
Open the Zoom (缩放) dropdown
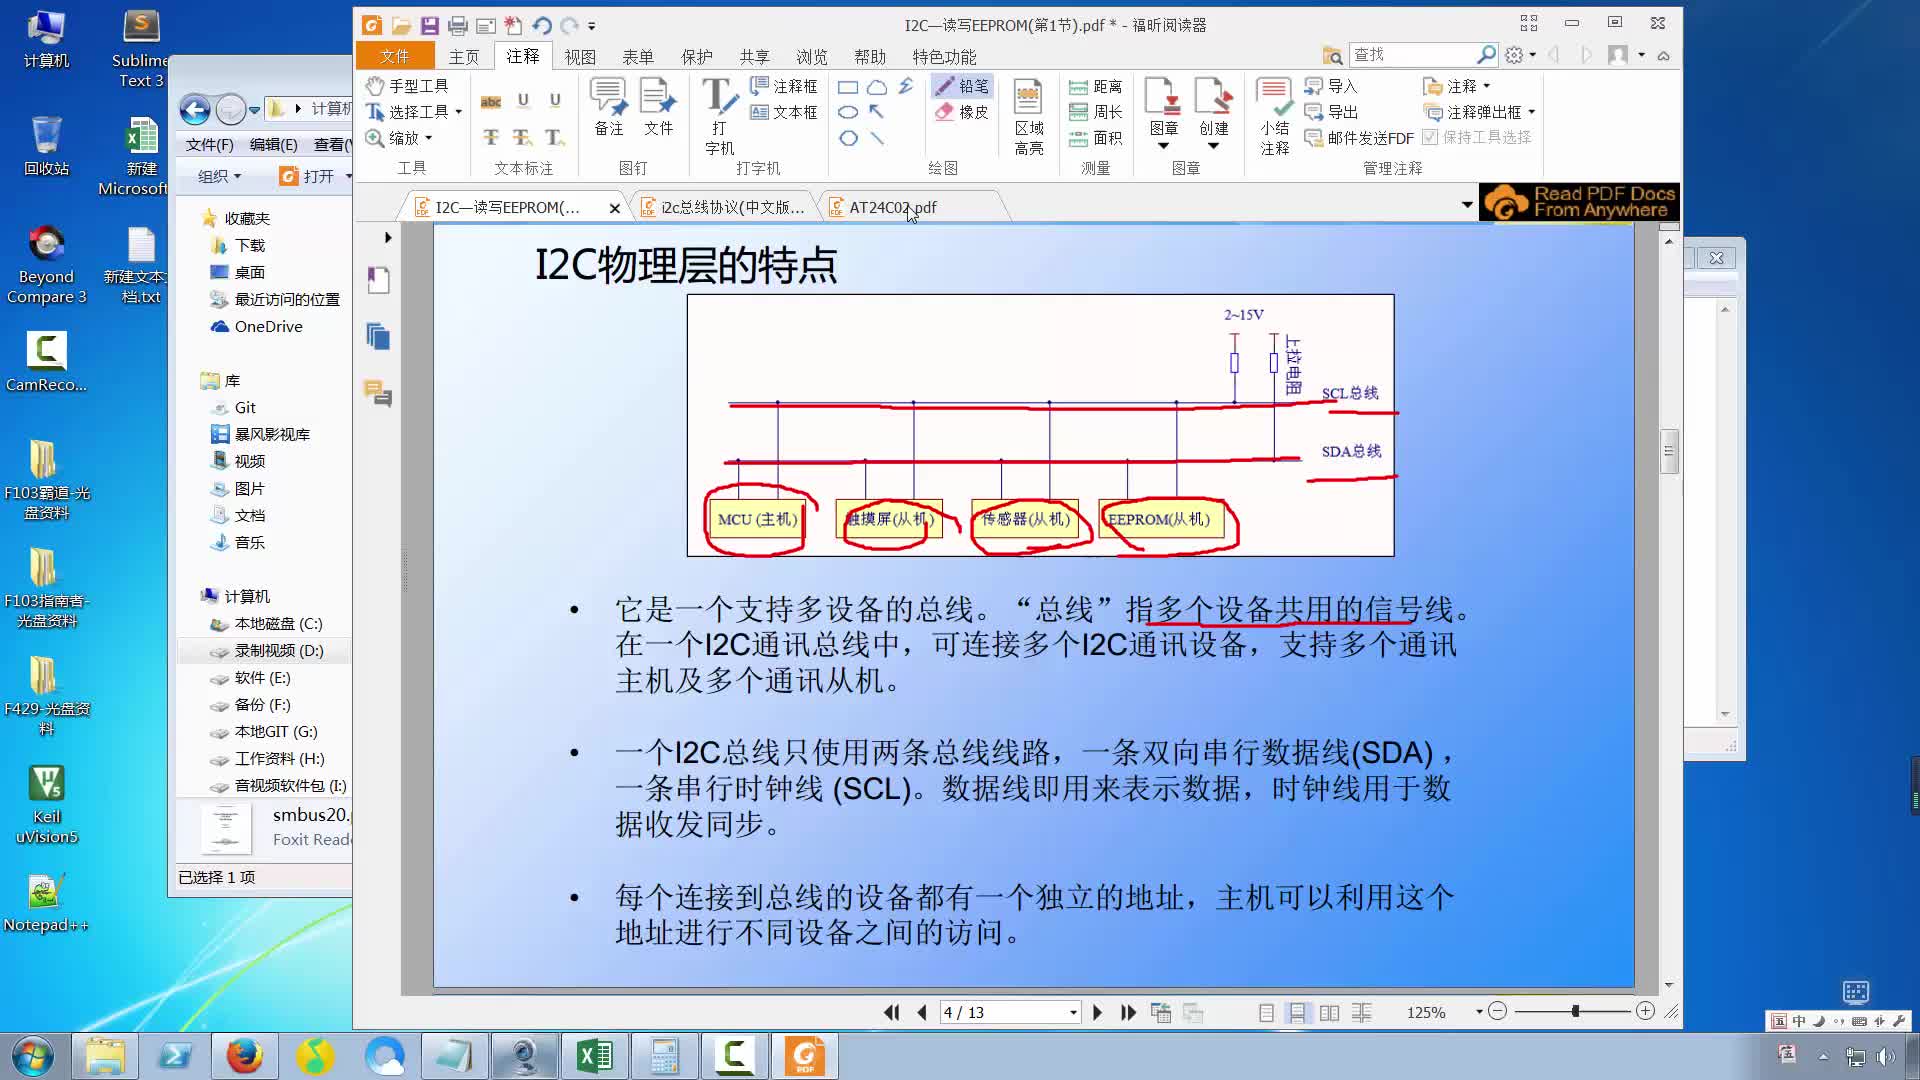tap(429, 138)
